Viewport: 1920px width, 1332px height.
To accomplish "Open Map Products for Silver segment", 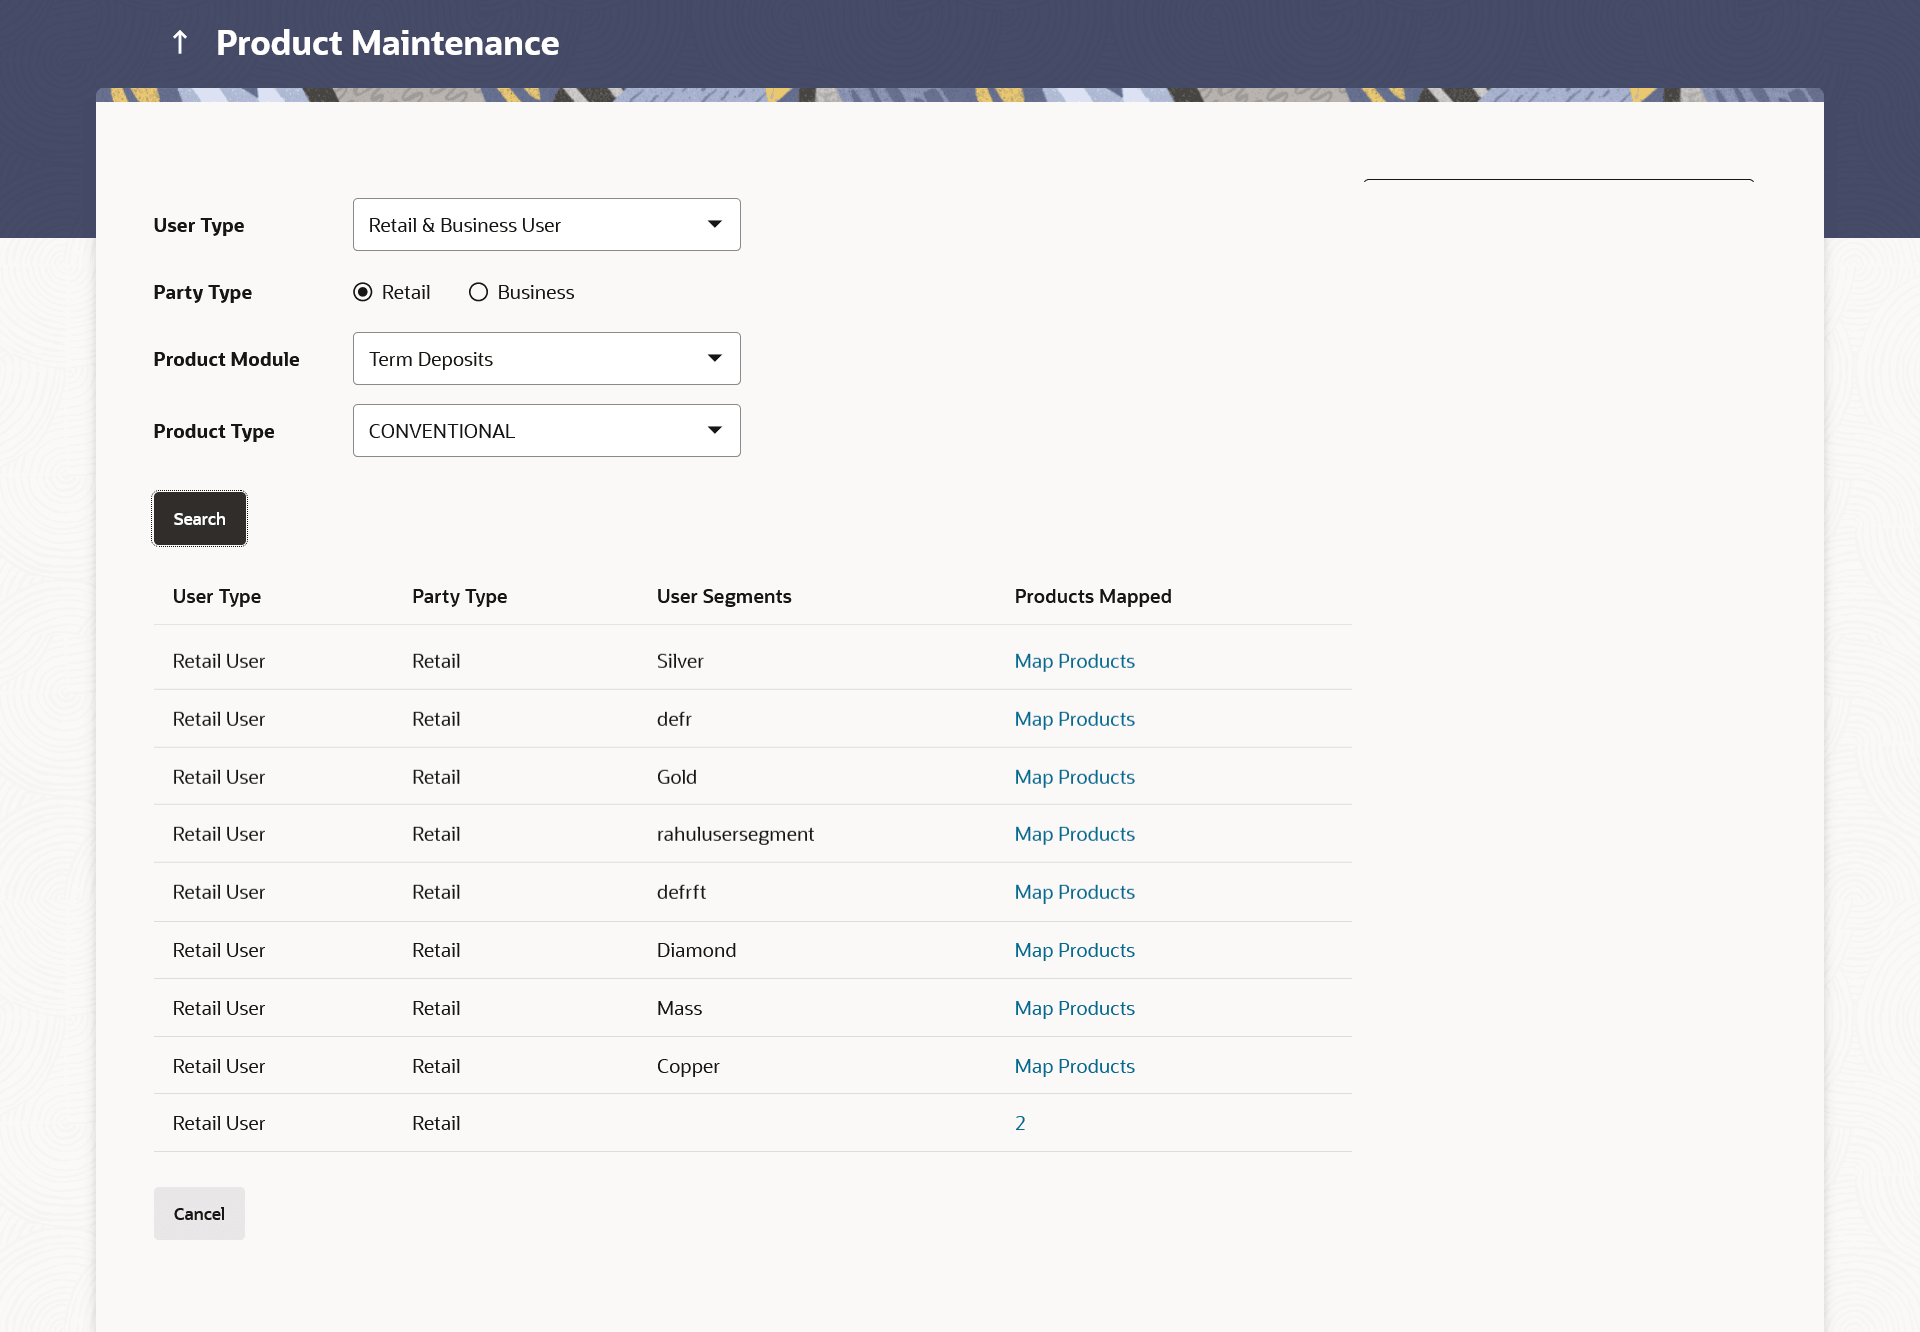I will (x=1074, y=661).
